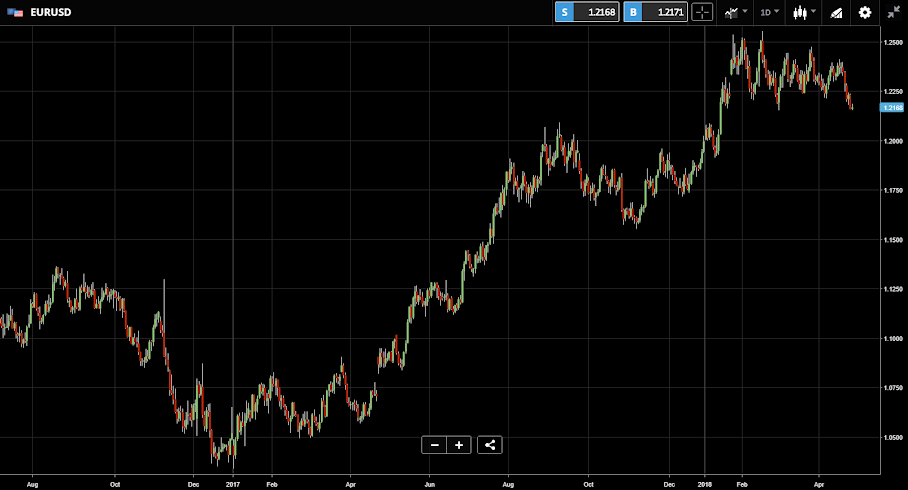Click the Sell button at 1.2168
Viewport: 908px width, 490px height.
coord(587,12)
